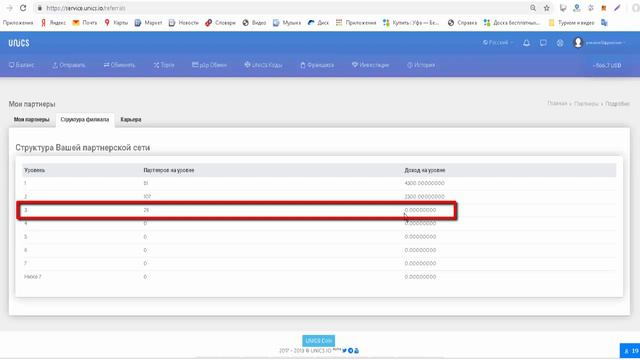The image size is (640, 360).
Task: Open the Почта bookmark
Action: point(85,23)
